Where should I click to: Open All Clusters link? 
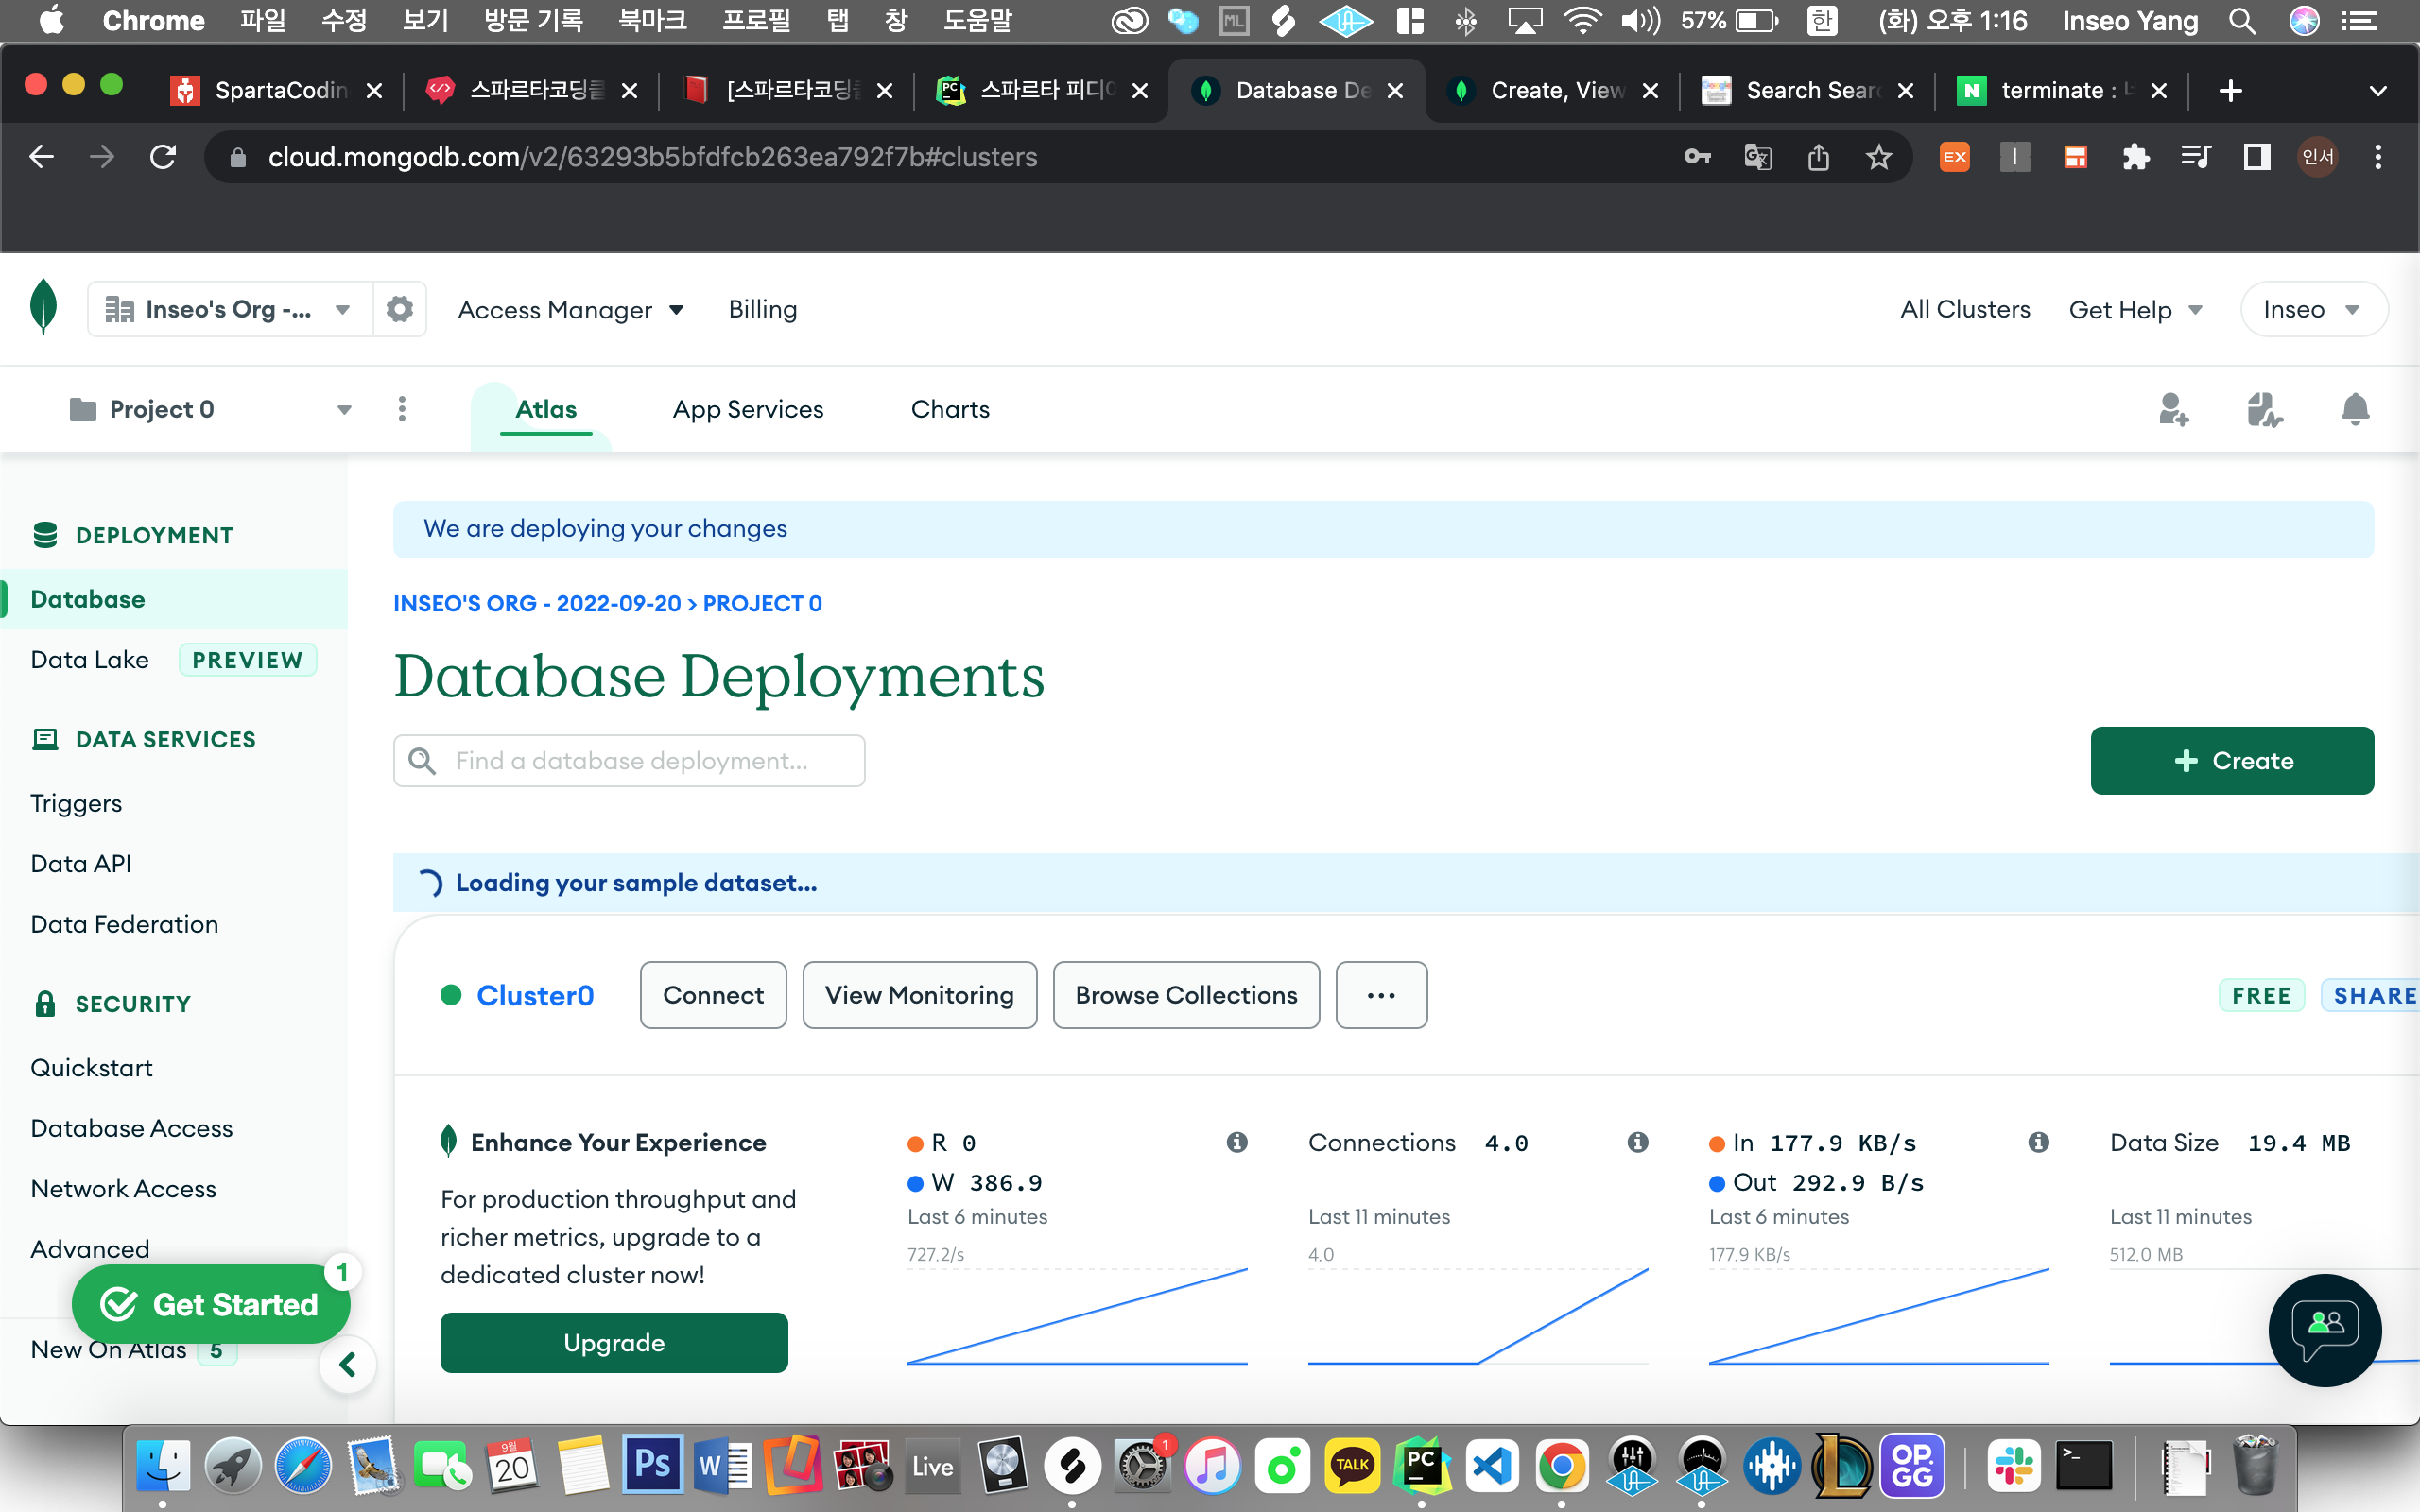click(x=1965, y=309)
